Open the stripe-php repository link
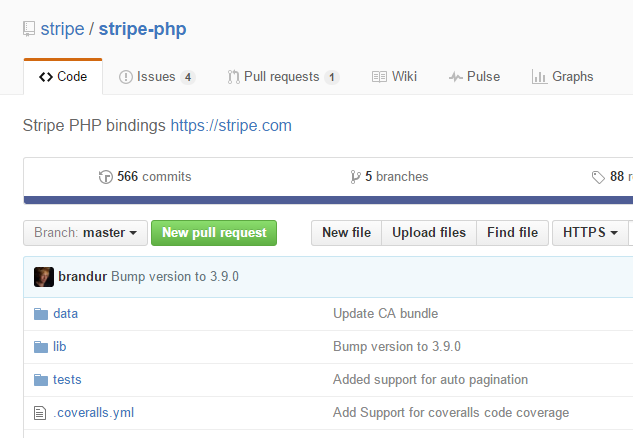This screenshot has height=438, width=633. click(143, 29)
